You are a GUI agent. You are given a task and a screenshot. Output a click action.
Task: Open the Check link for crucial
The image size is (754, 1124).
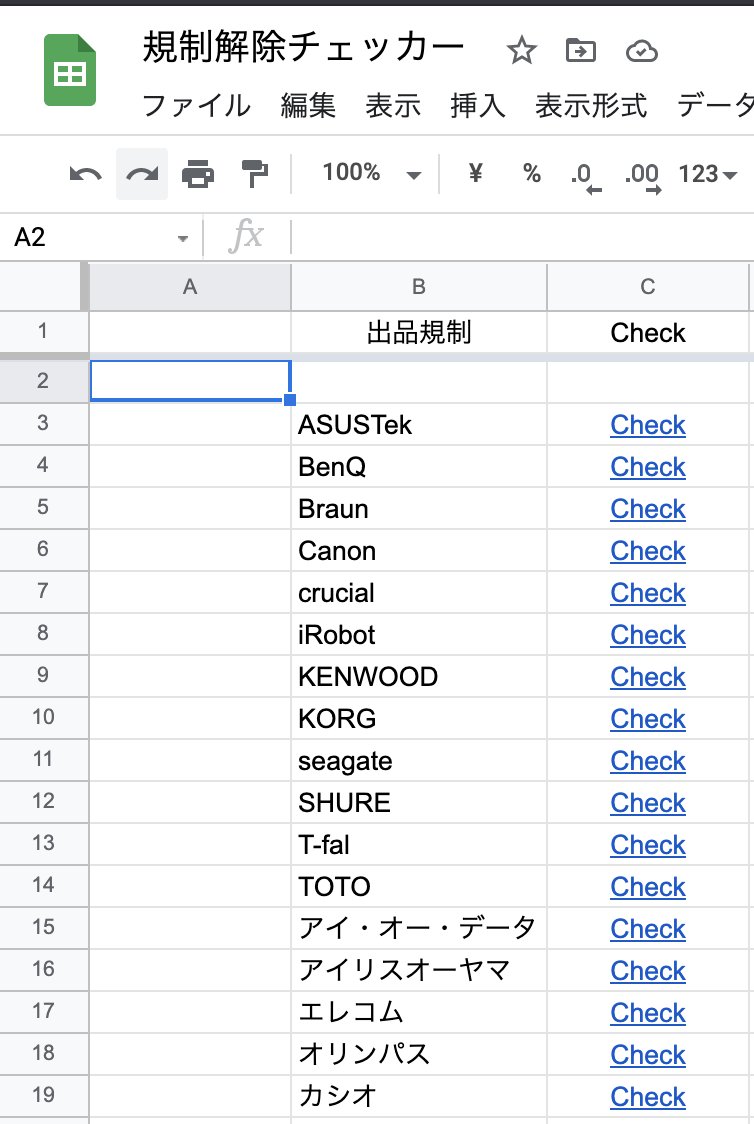[x=648, y=593]
